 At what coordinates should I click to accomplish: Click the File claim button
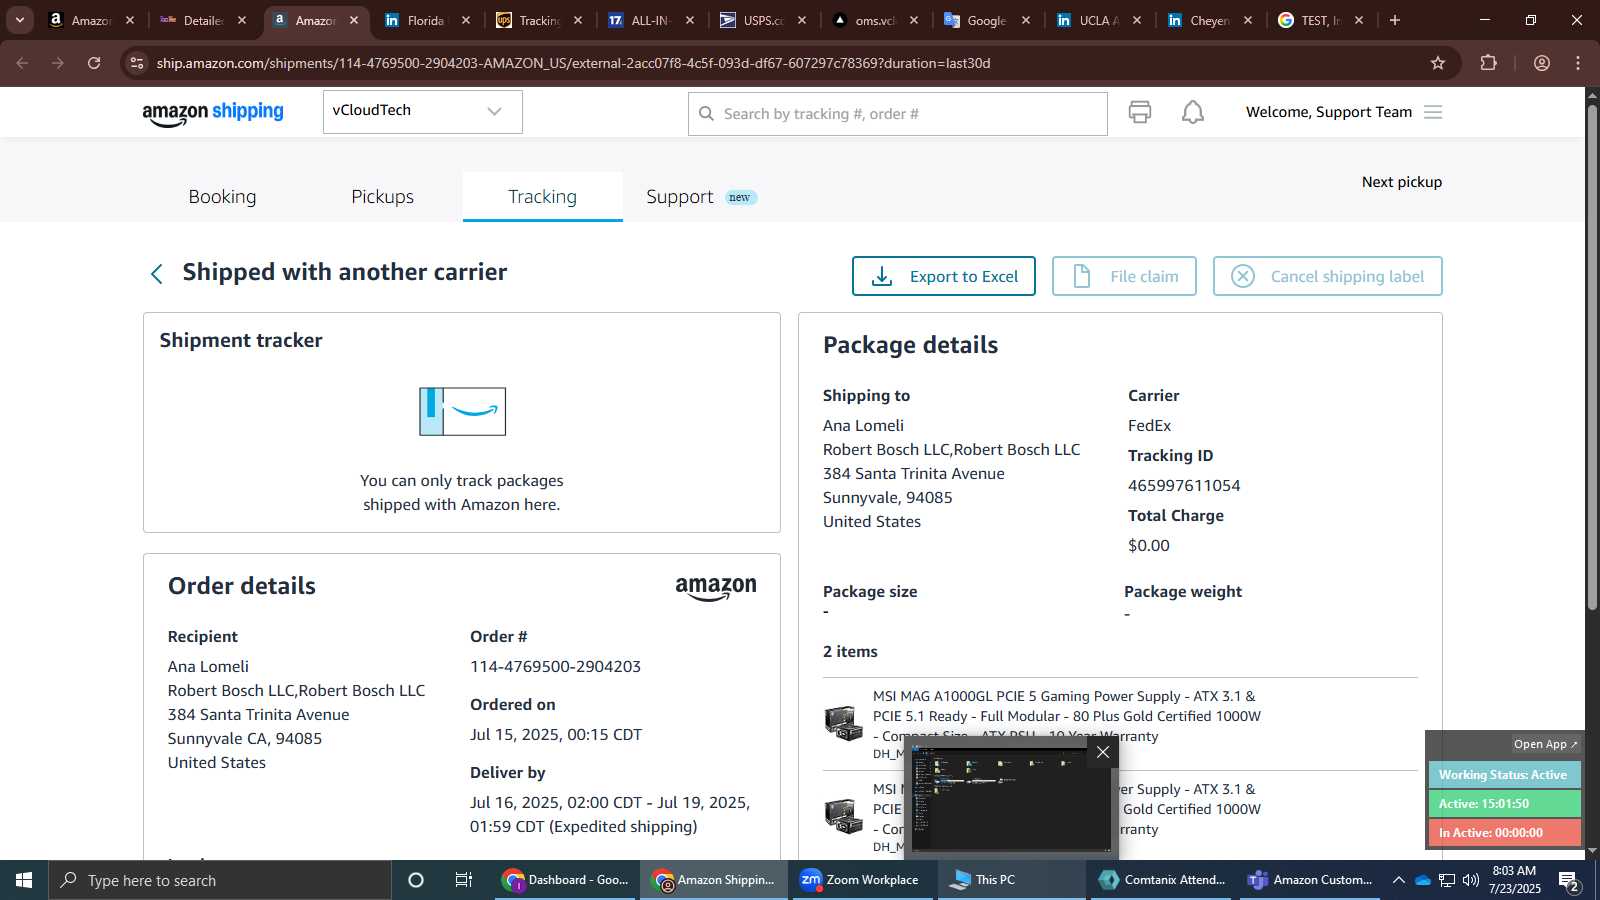coord(1124,276)
